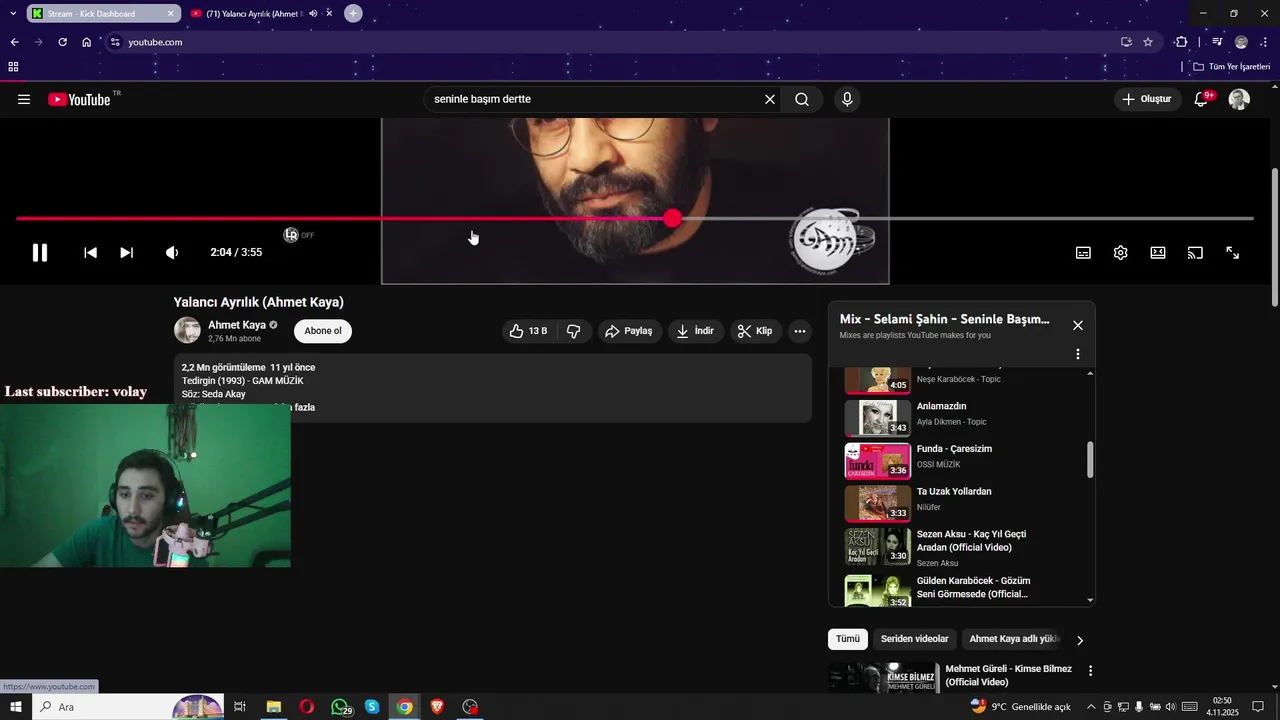
Task: Click the Create (Oluştur) button
Action: click(x=1147, y=99)
